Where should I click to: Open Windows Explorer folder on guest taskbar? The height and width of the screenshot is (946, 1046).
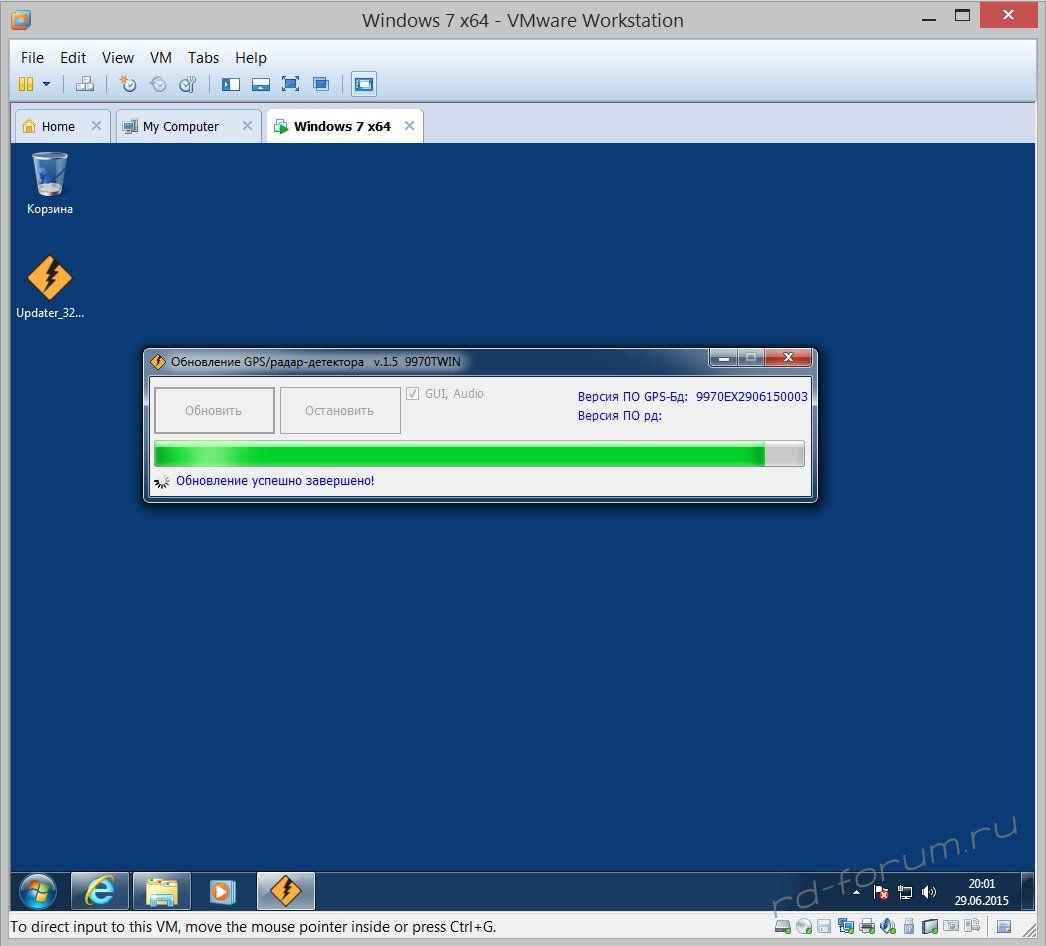coord(162,891)
